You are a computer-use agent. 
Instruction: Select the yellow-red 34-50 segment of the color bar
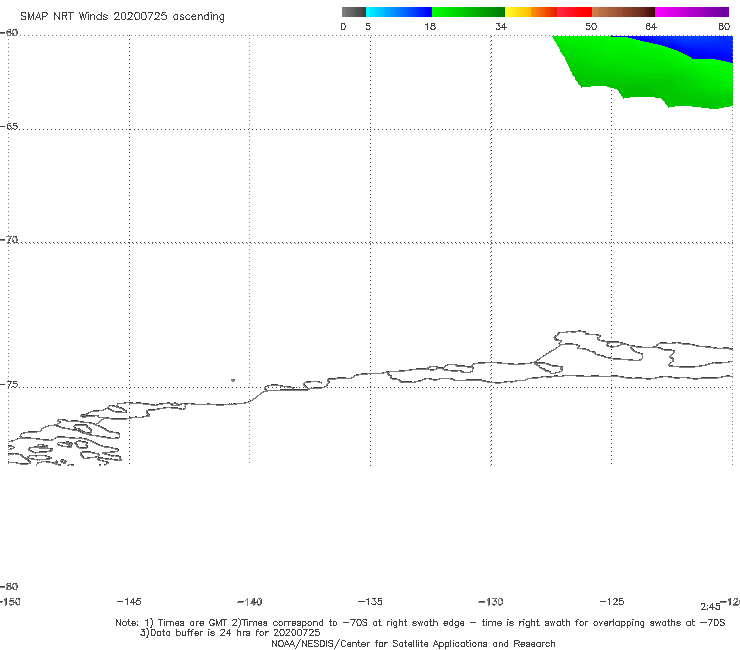click(548, 12)
